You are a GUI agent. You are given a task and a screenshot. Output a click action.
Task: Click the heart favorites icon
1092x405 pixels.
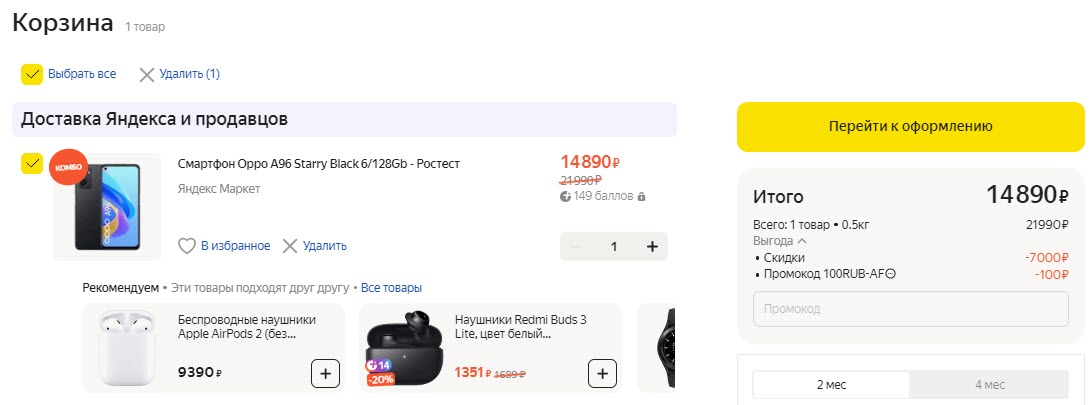point(186,246)
